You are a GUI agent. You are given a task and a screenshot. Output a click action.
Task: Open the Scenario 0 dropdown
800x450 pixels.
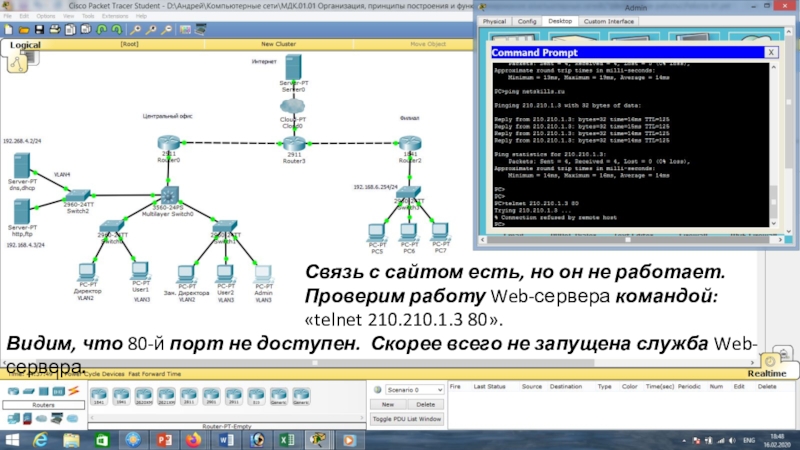[x=414, y=390]
